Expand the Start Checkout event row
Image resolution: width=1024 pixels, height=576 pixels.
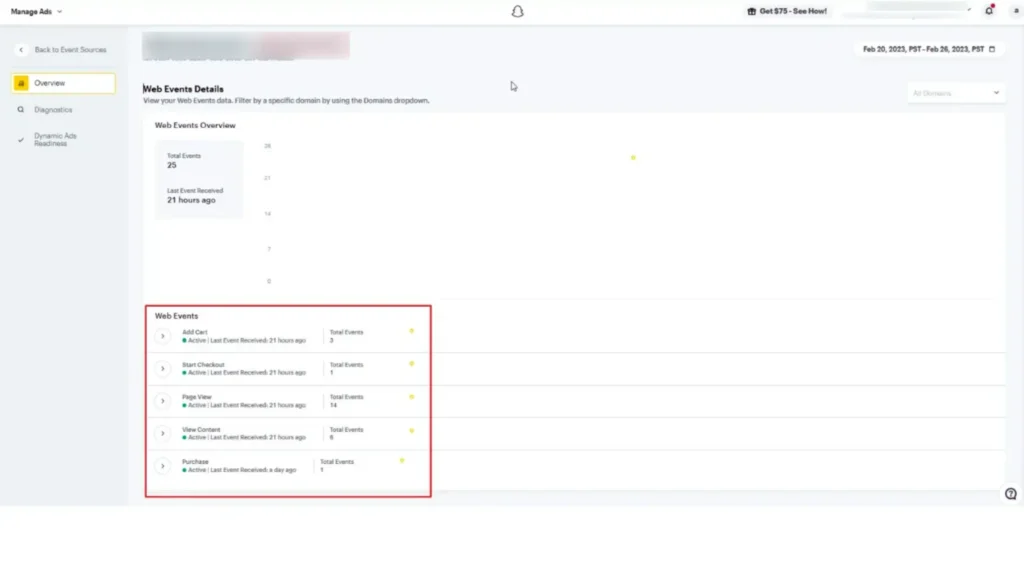pos(163,369)
